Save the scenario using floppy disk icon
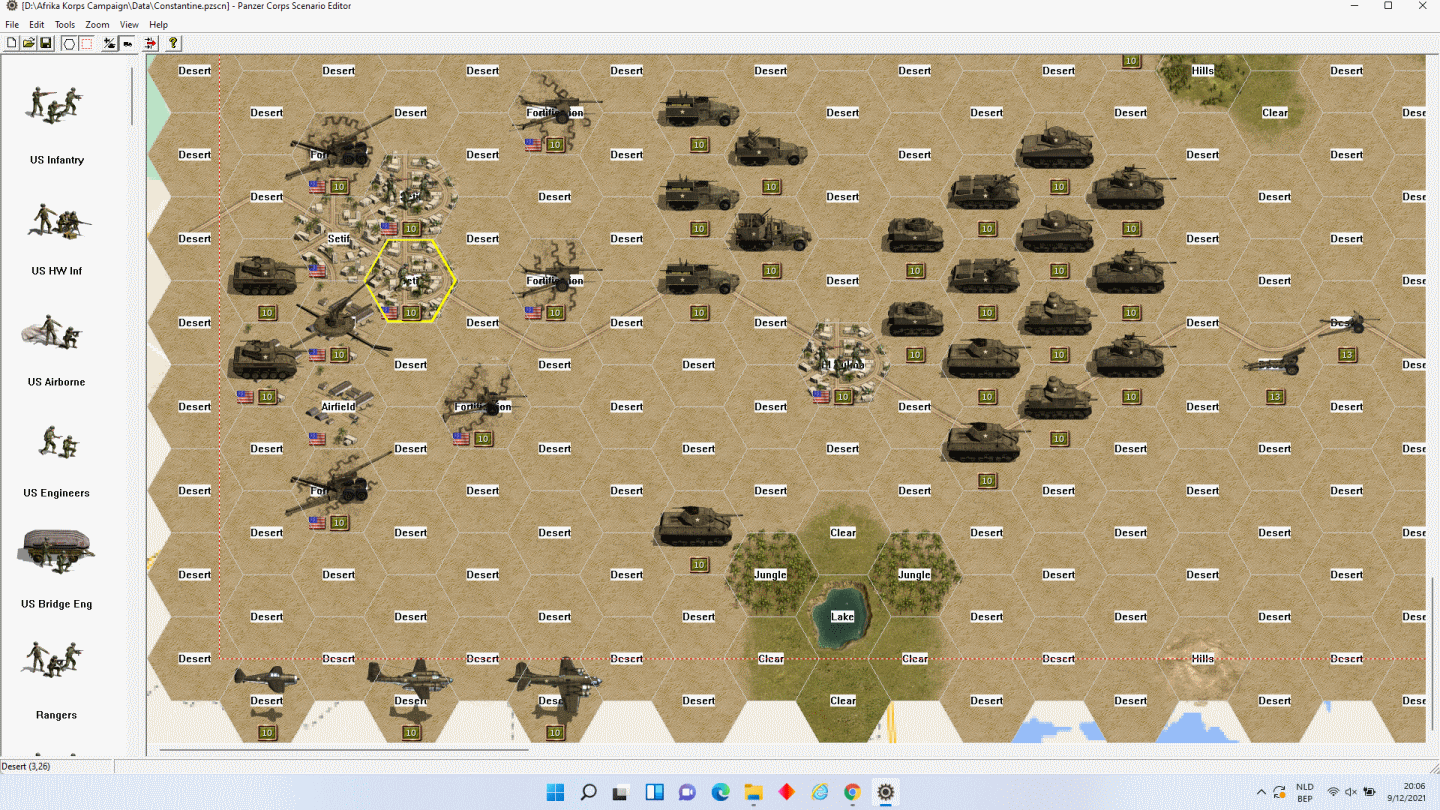This screenshot has width=1440, height=810. click(46, 43)
